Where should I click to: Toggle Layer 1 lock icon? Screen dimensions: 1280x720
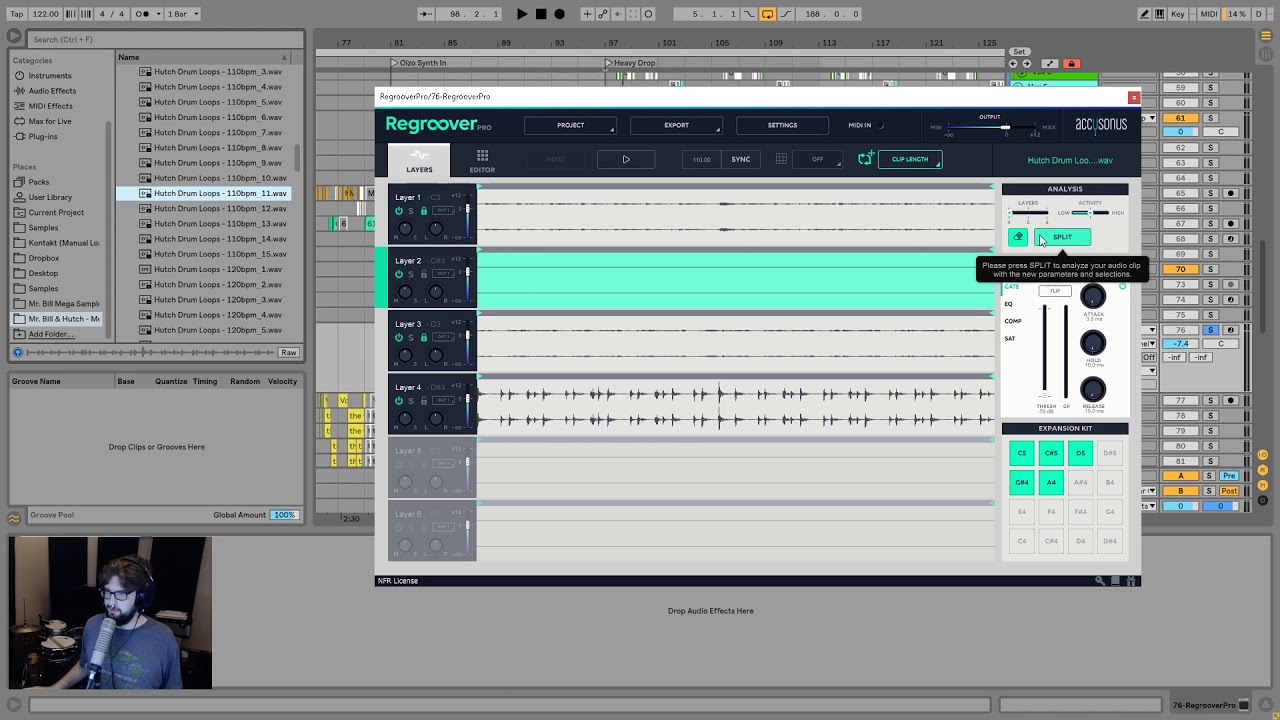pyautogui.click(x=423, y=211)
